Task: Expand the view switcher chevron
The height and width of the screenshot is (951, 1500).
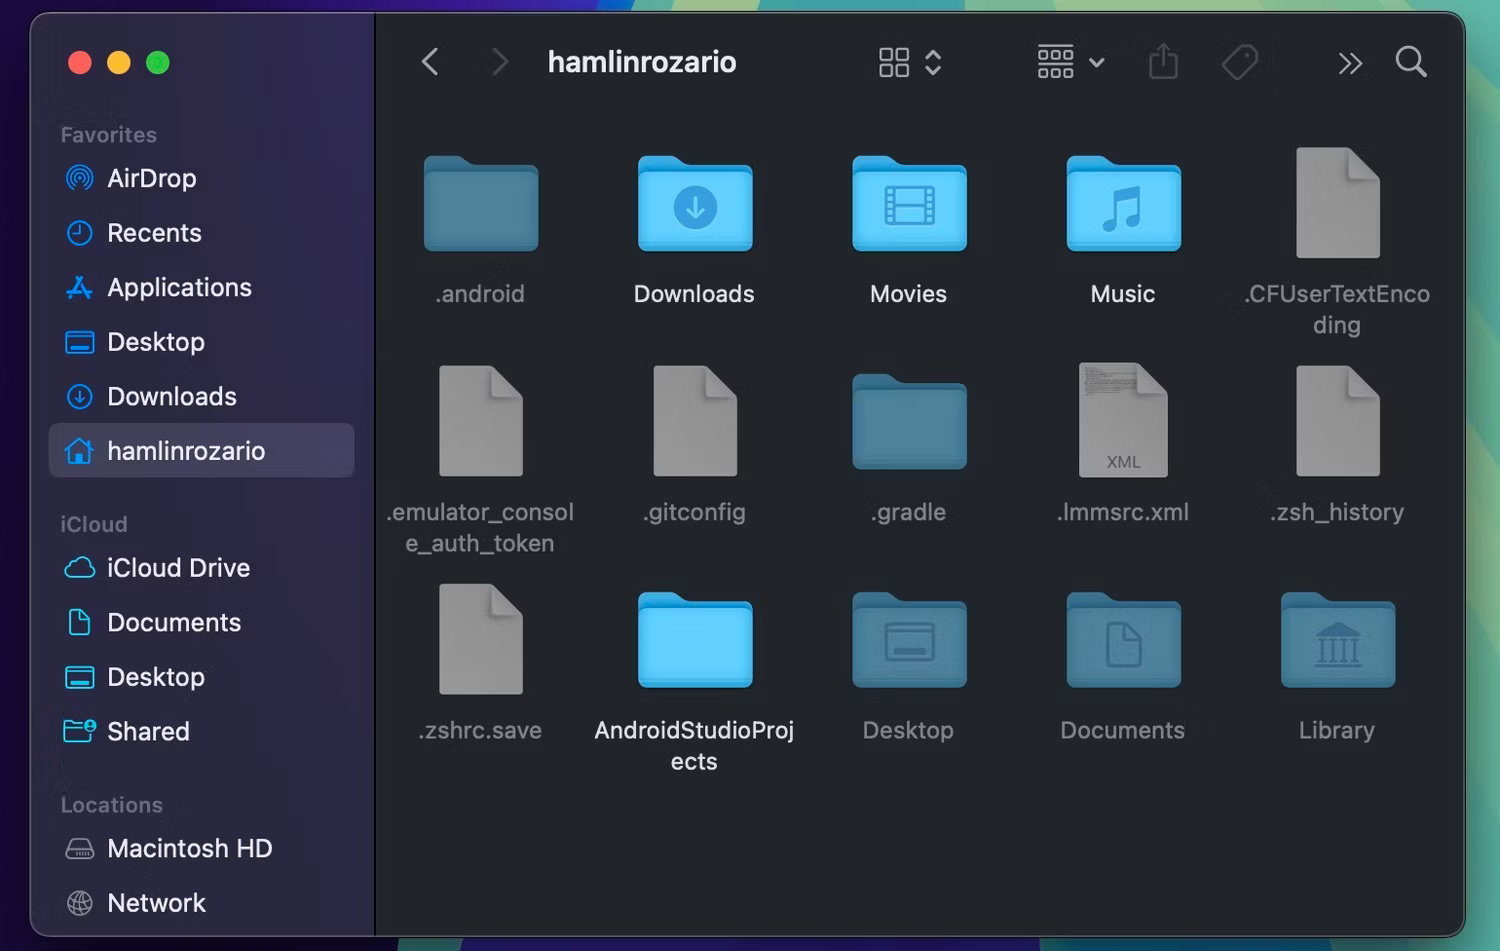Action: coord(933,61)
